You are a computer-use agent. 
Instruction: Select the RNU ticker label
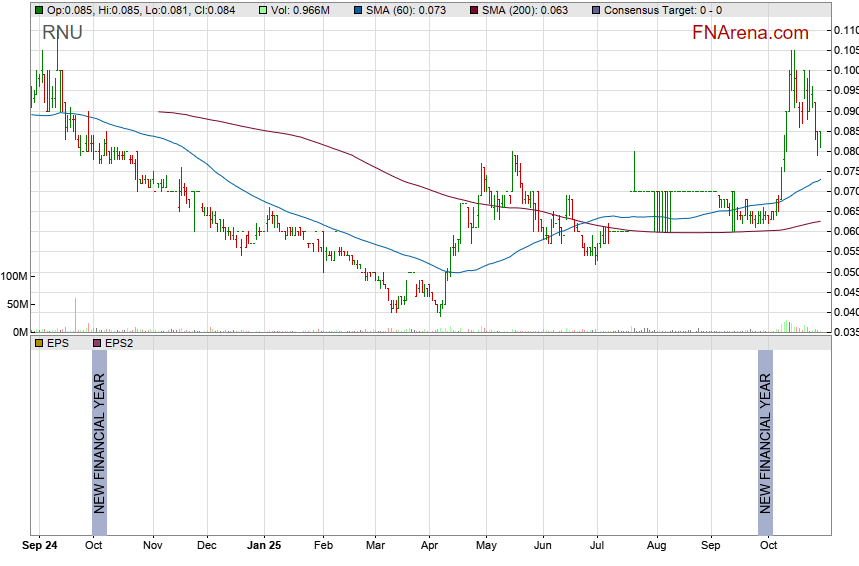coord(62,33)
